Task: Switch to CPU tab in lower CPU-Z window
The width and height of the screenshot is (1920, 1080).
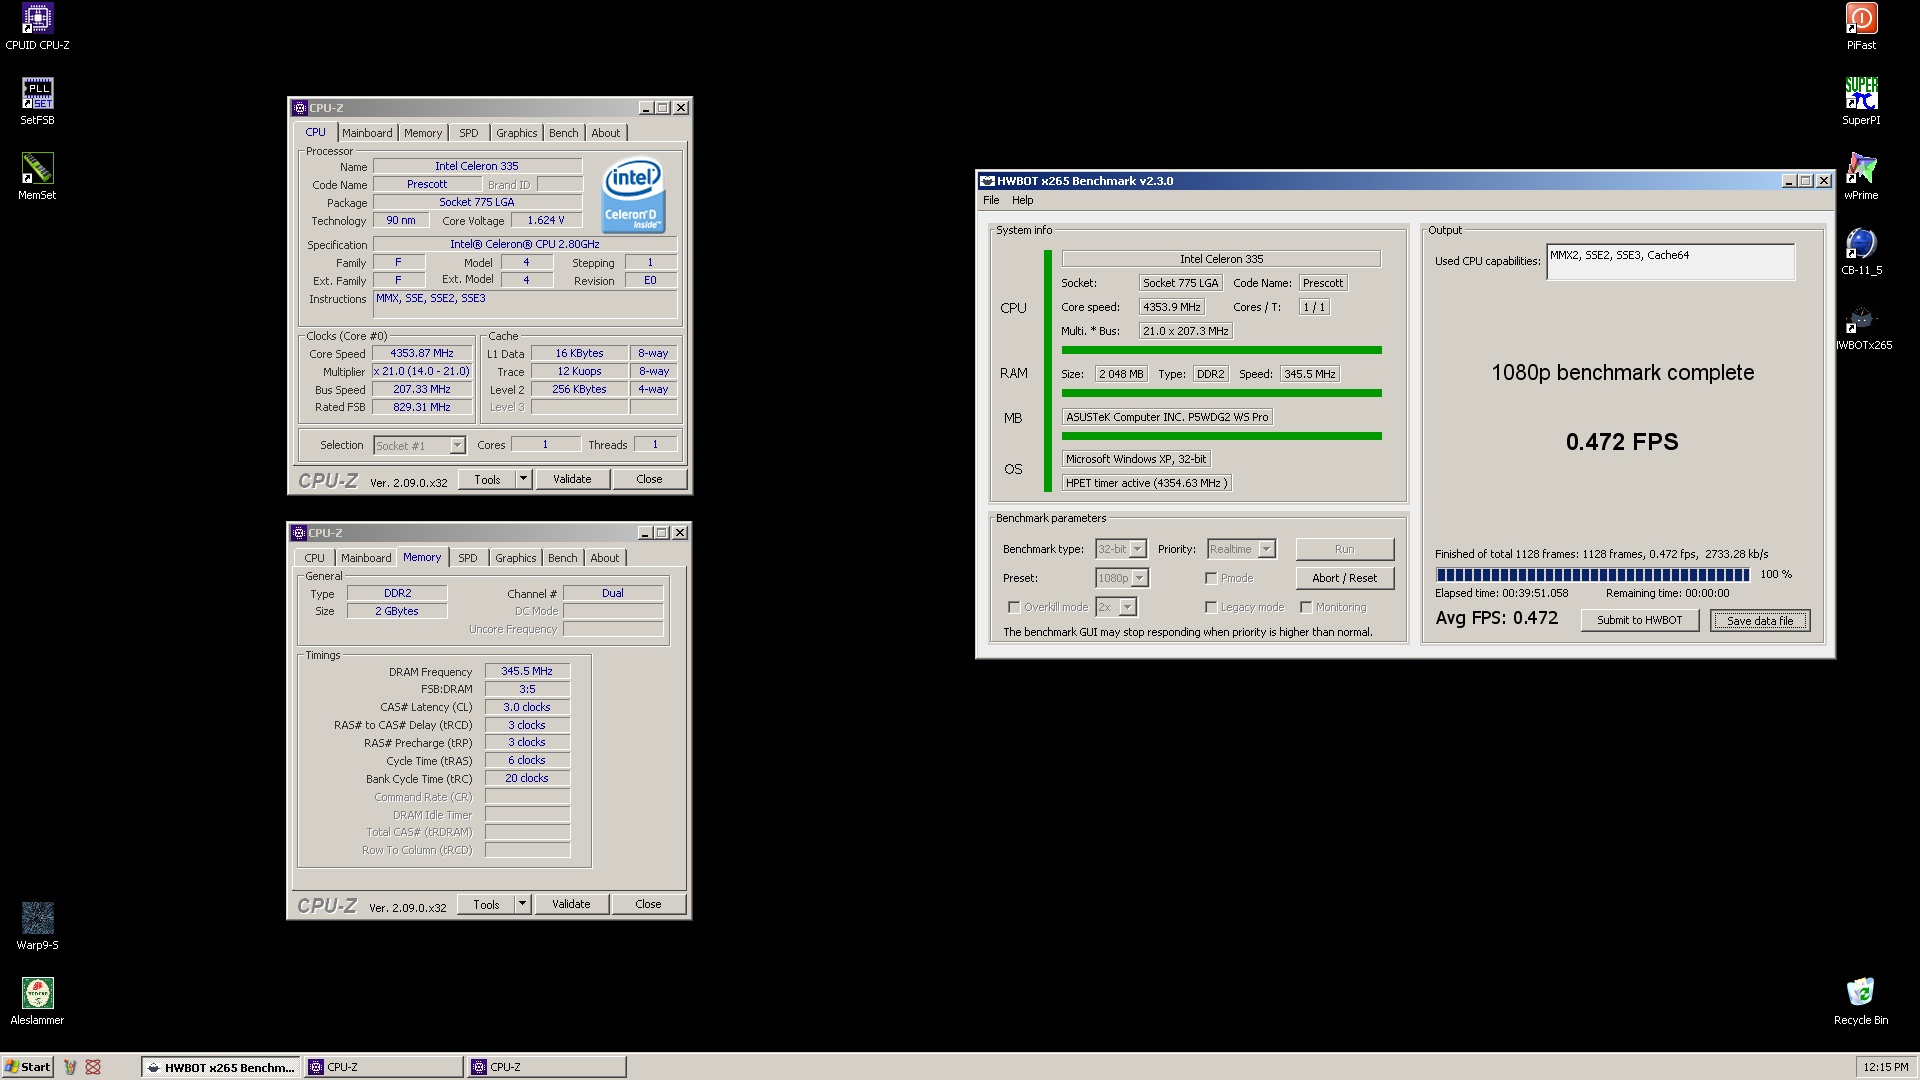Action: (x=315, y=558)
